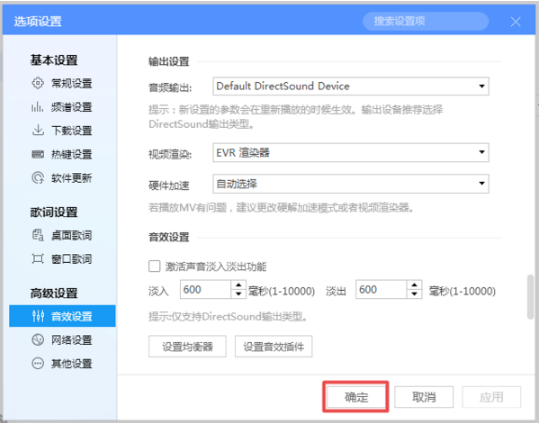Viewport: 539px width, 423px height.
Task: Click the 音效设置 group title in panel
Action: (169, 237)
